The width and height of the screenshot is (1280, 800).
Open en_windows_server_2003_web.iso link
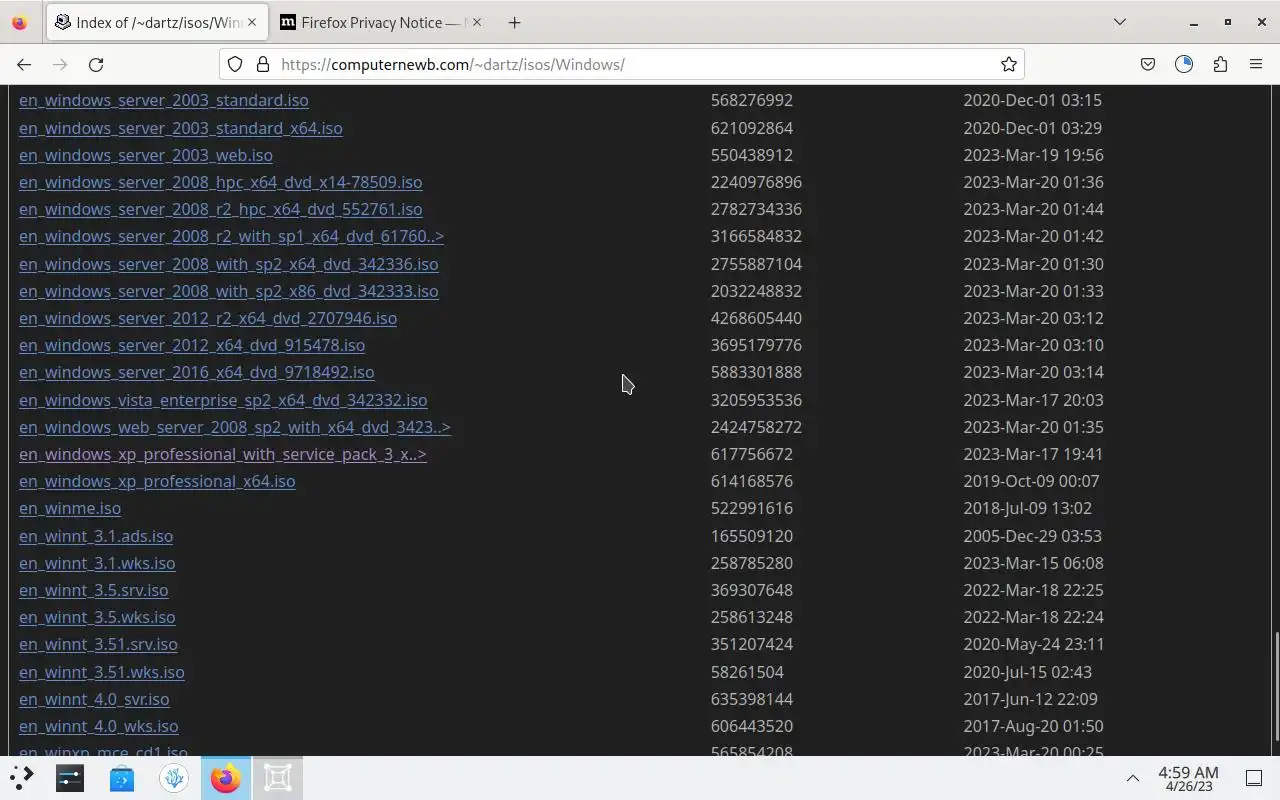(146, 155)
